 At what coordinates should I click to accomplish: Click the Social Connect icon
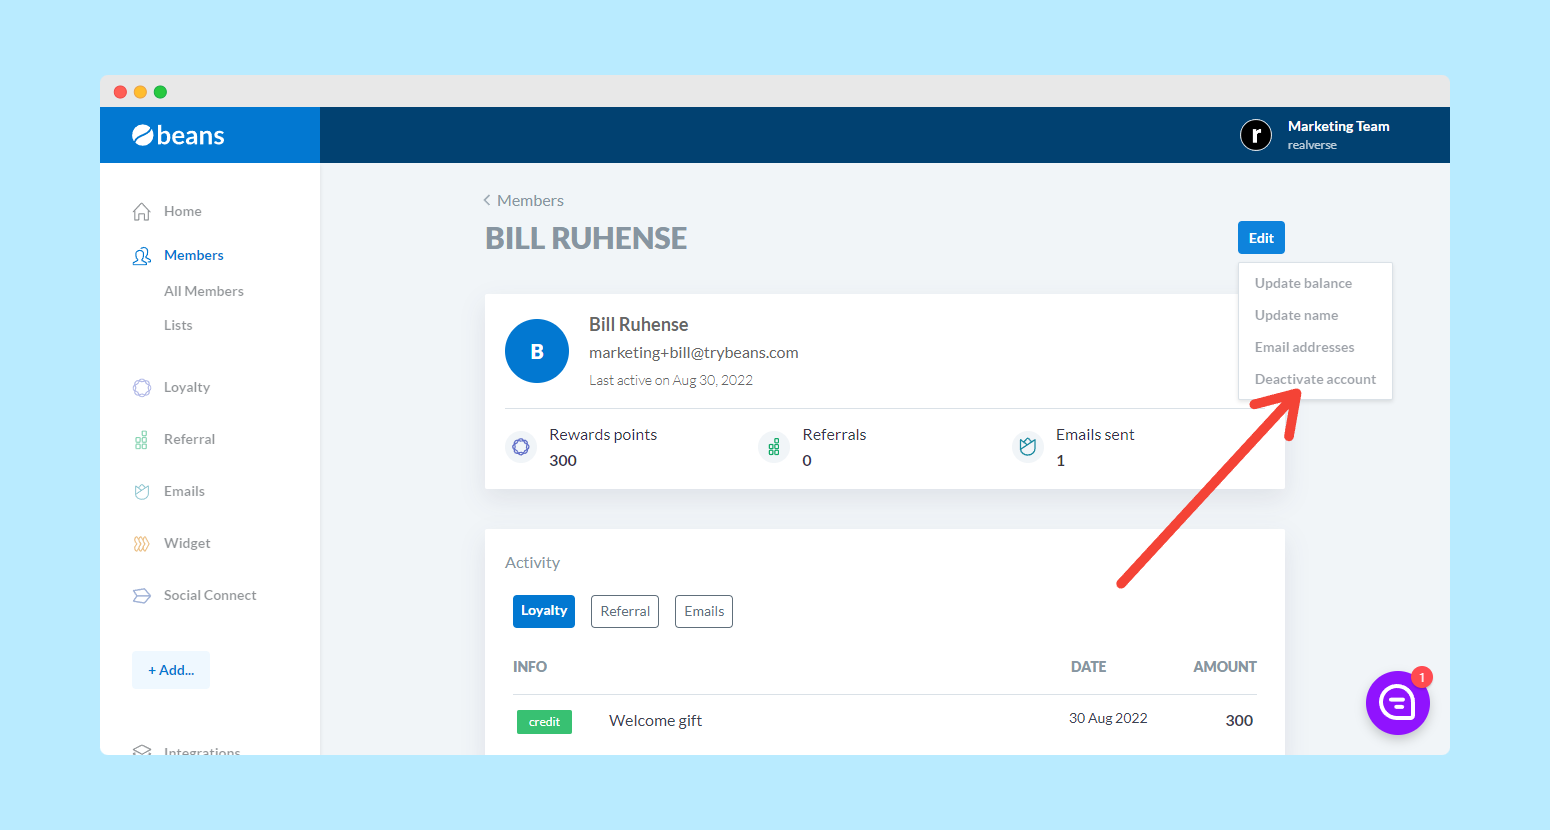[x=142, y=596]
